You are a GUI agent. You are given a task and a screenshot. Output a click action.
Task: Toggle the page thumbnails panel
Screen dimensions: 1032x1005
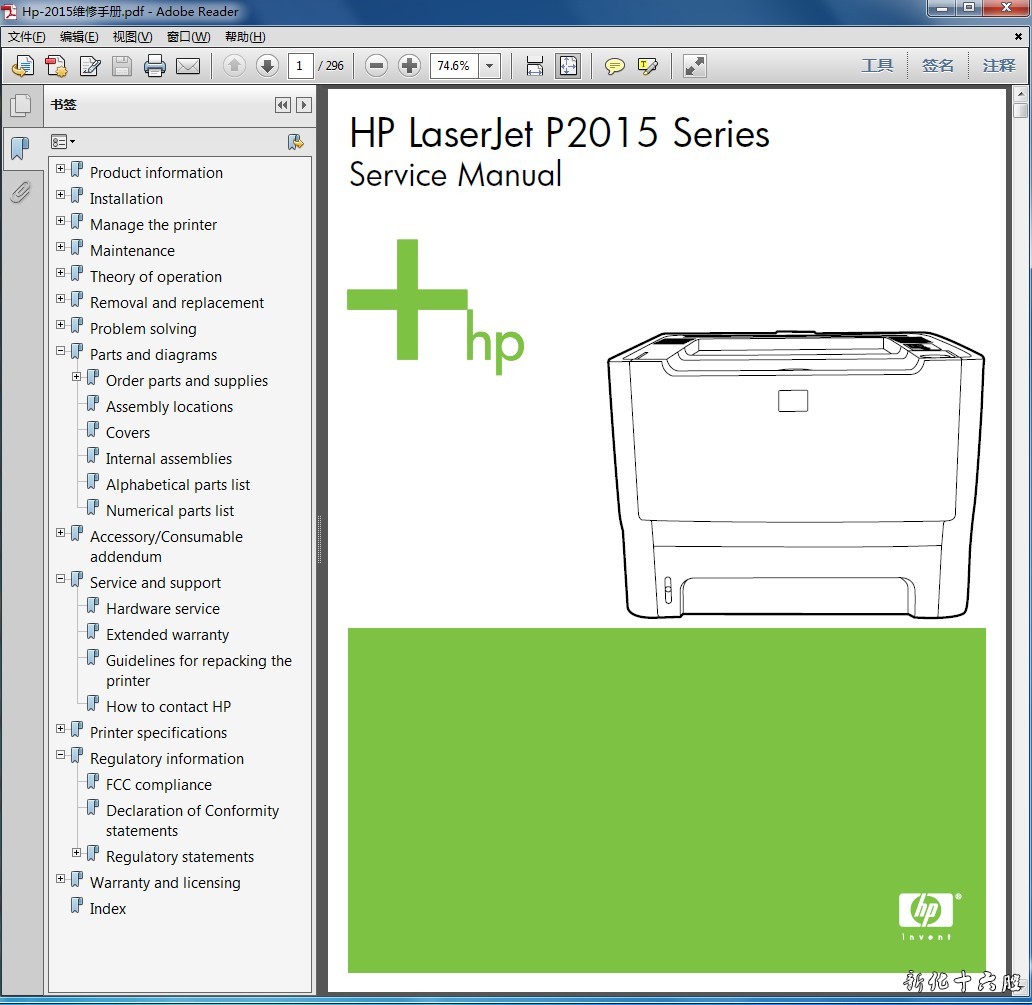coord(20,105)
